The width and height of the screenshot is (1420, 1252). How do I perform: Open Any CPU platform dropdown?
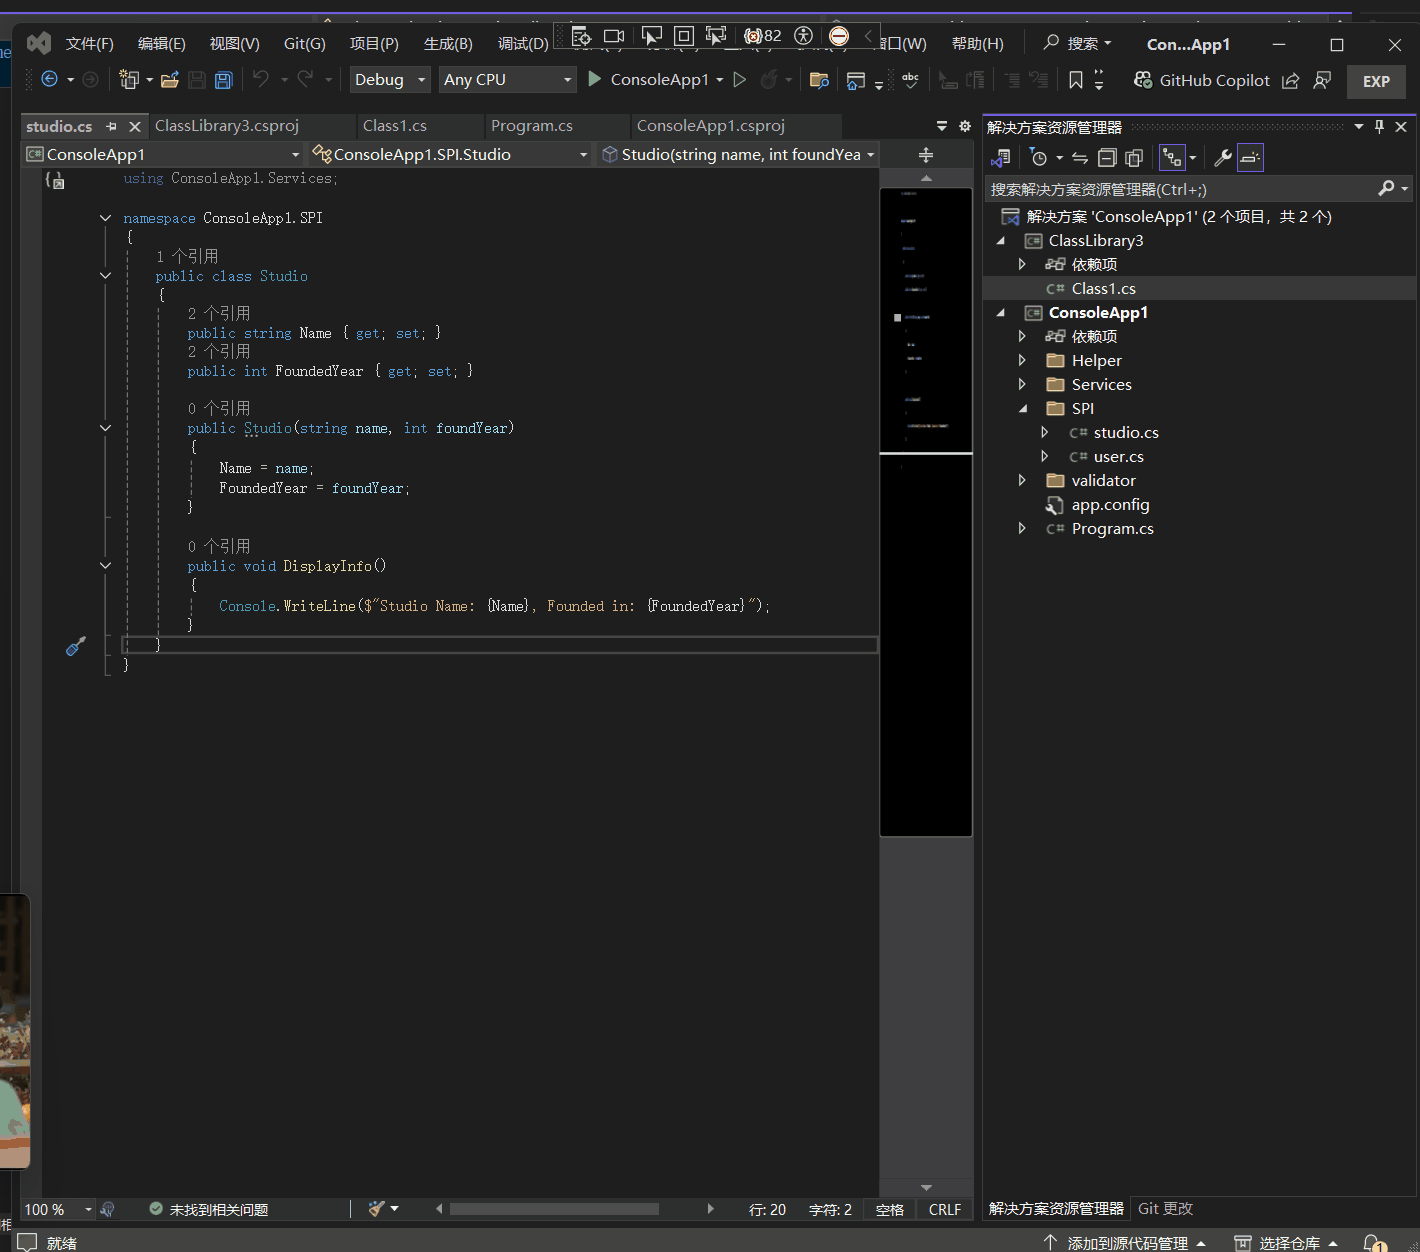(507, 79)
